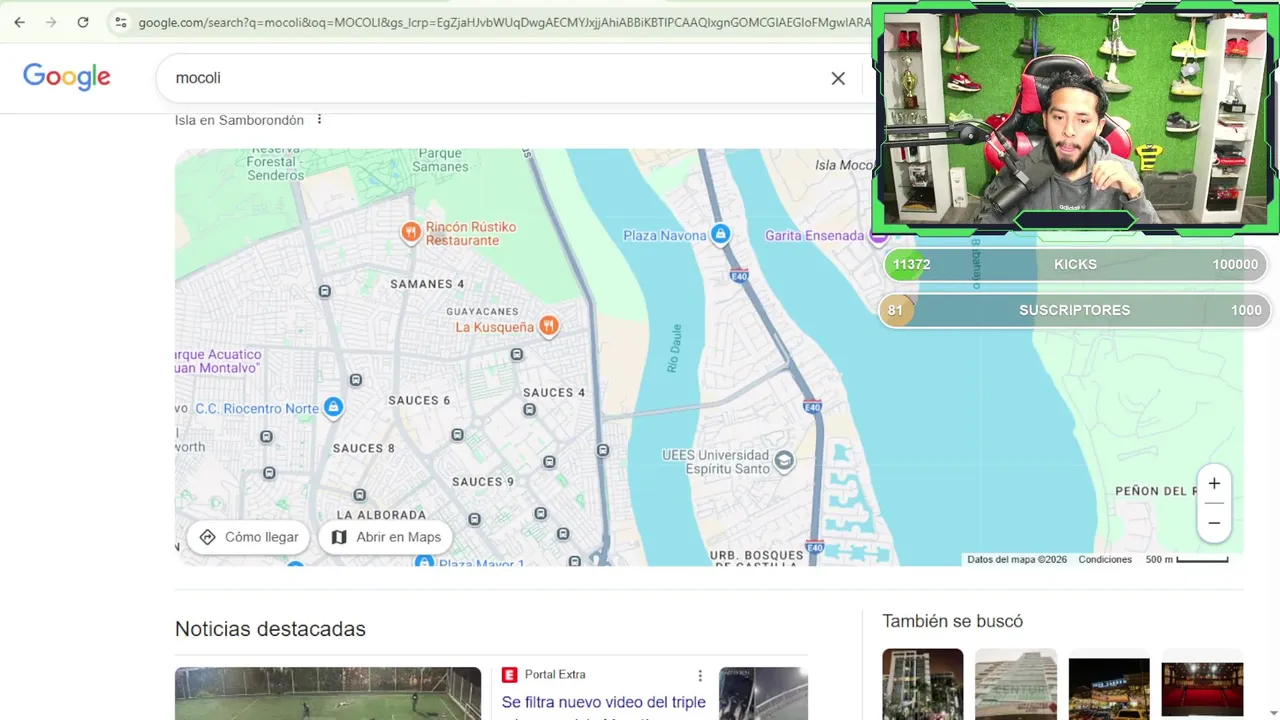This screenshot has width=1280, height=720.
Task: Click the SAUCES 8 map label
Action: 363,448
